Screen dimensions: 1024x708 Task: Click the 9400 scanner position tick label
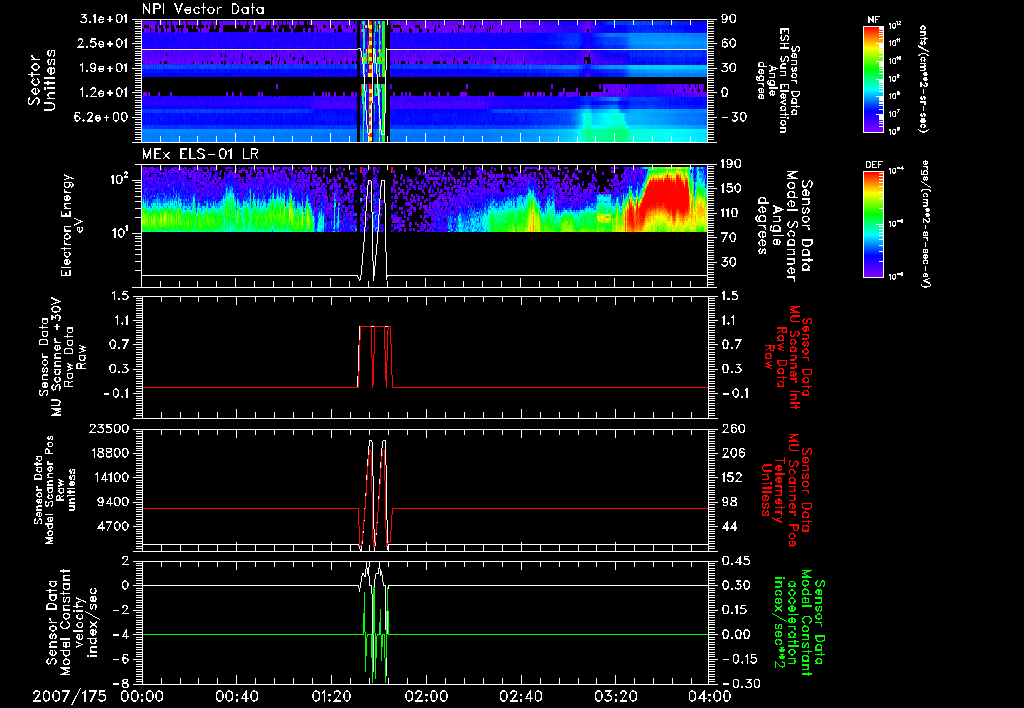point(114,502)
